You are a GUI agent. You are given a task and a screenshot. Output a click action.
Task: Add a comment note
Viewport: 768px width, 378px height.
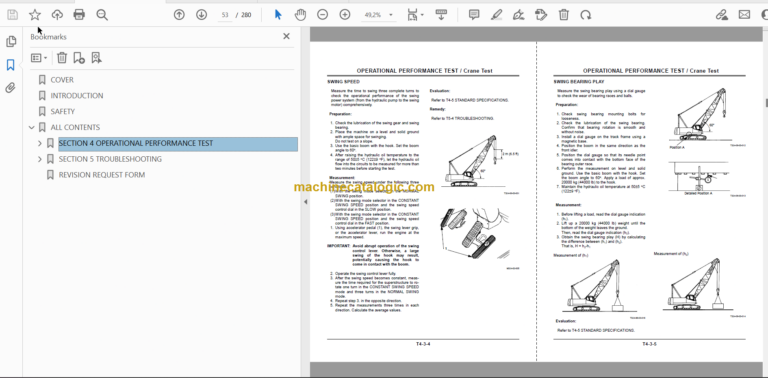[474, 15]
